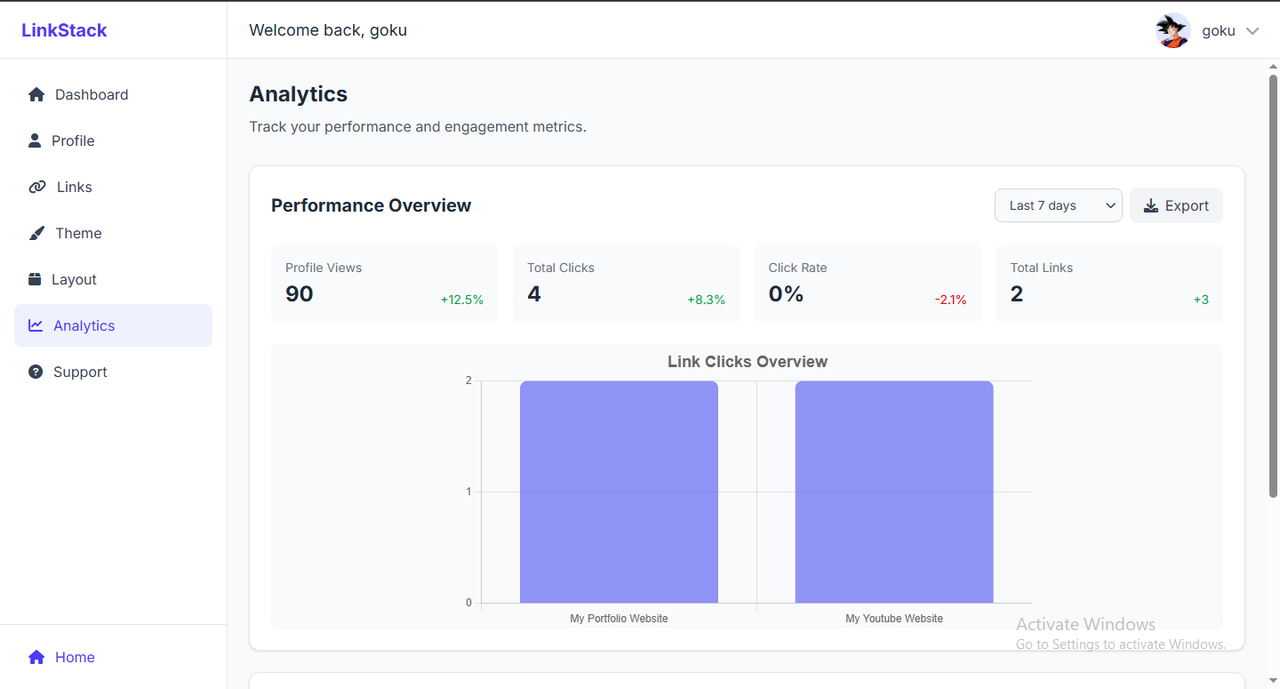
Task: Click the page vertical scrollbar thumb
Action: [x=1273, y=285]
